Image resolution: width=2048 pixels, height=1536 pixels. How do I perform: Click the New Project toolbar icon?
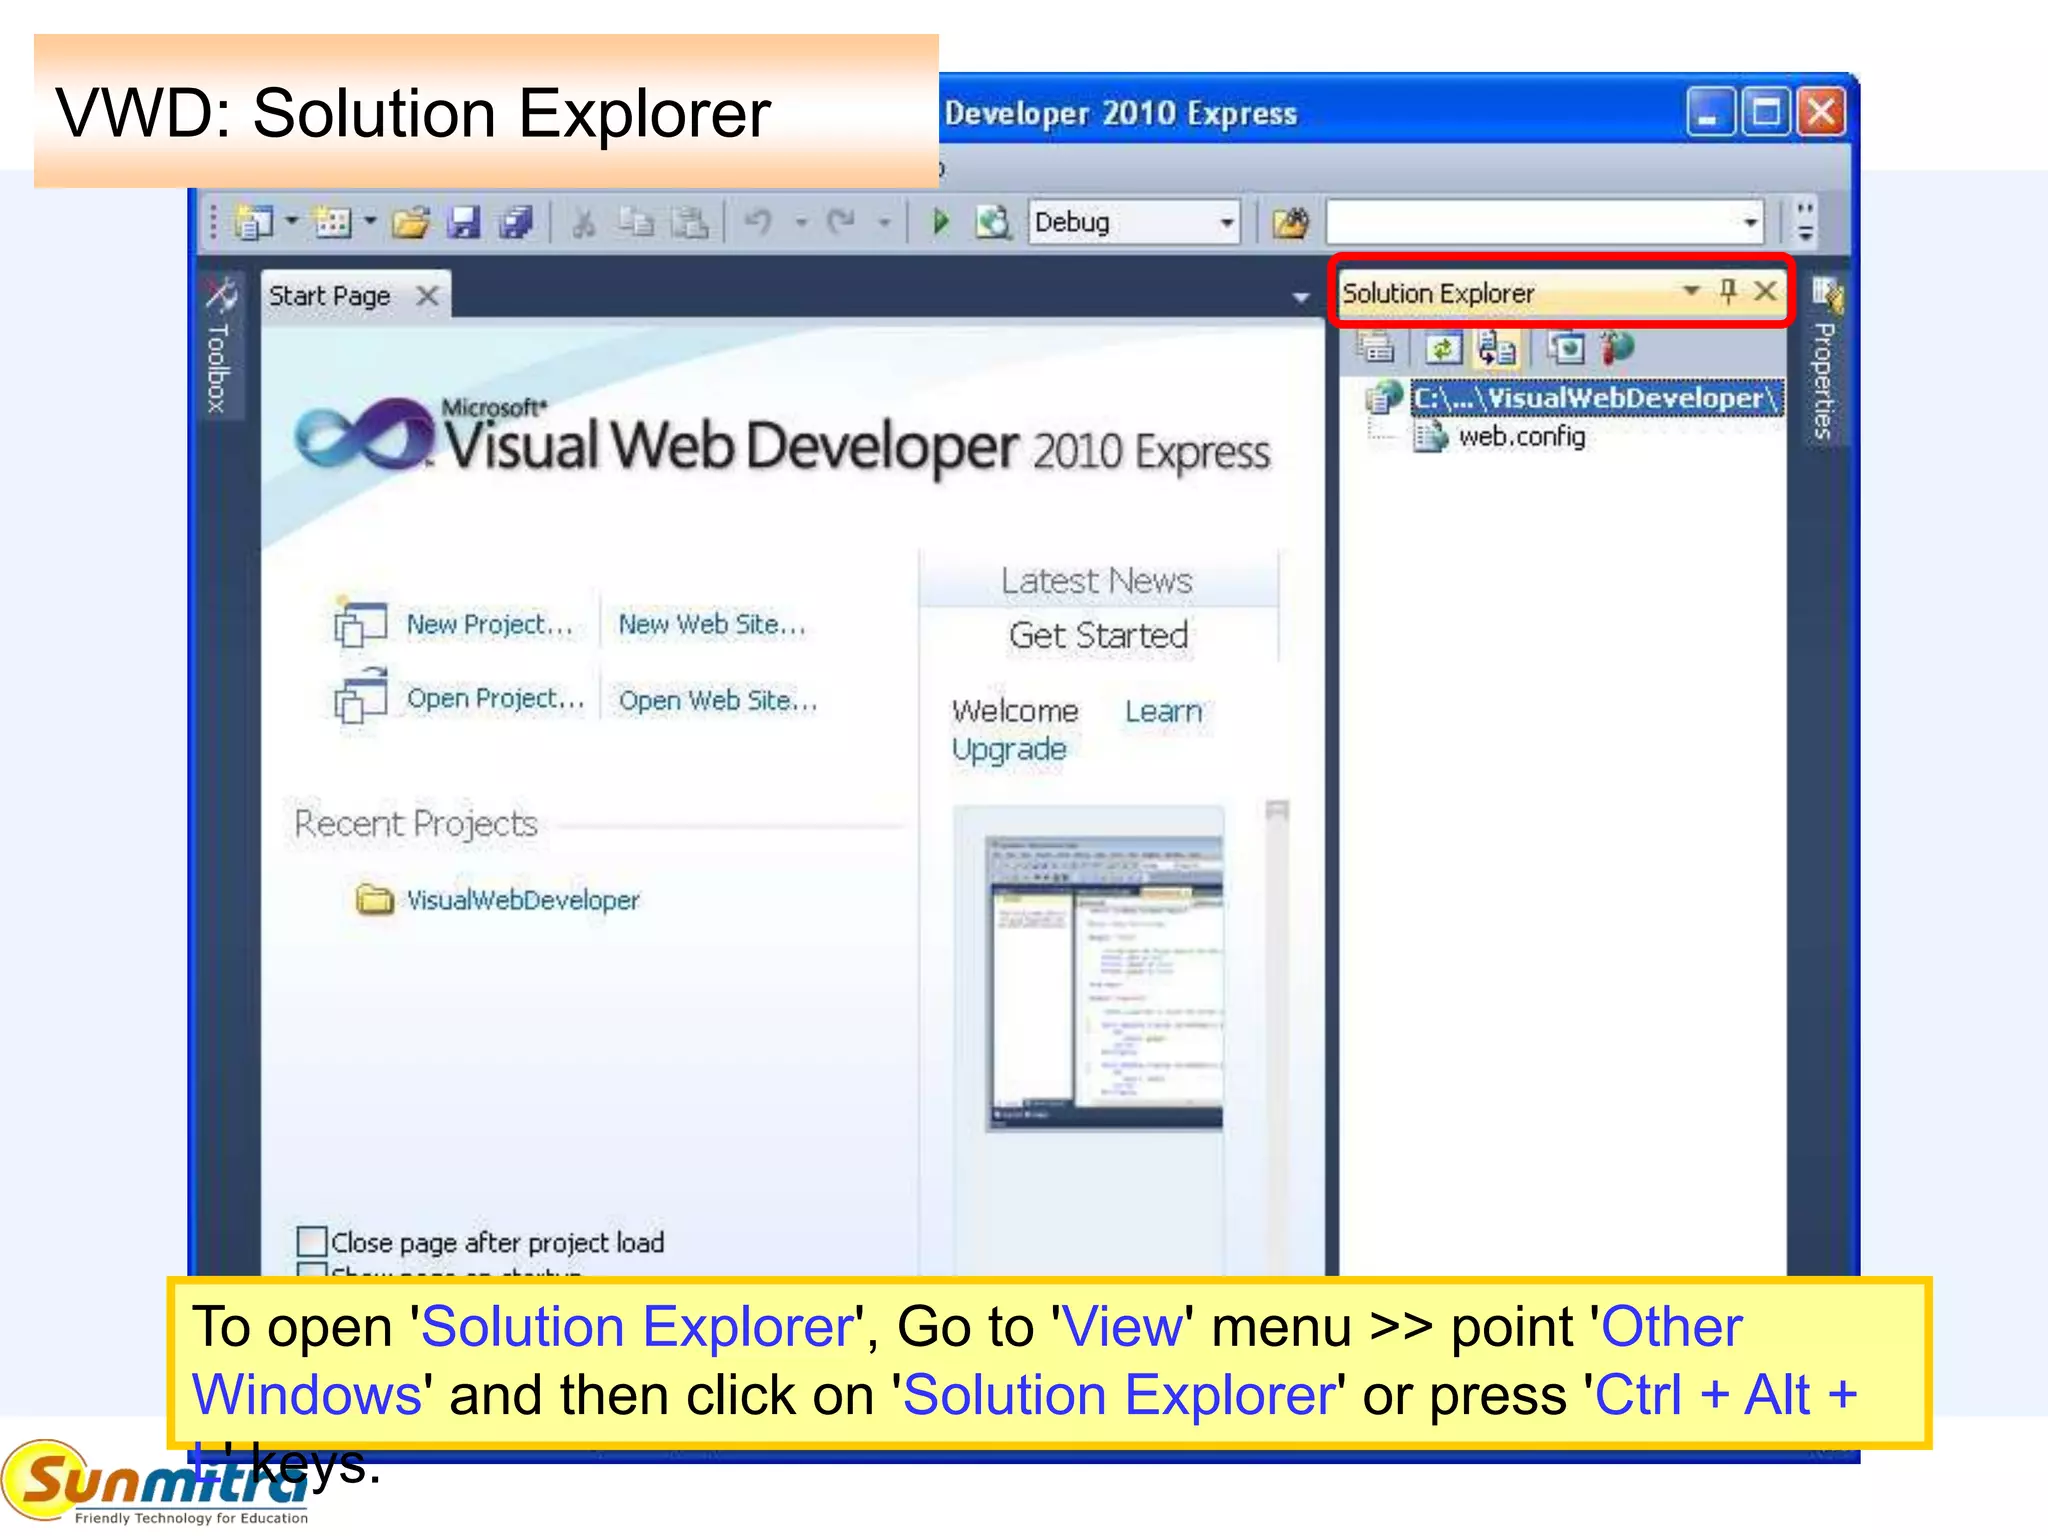[x=254, y=222]
